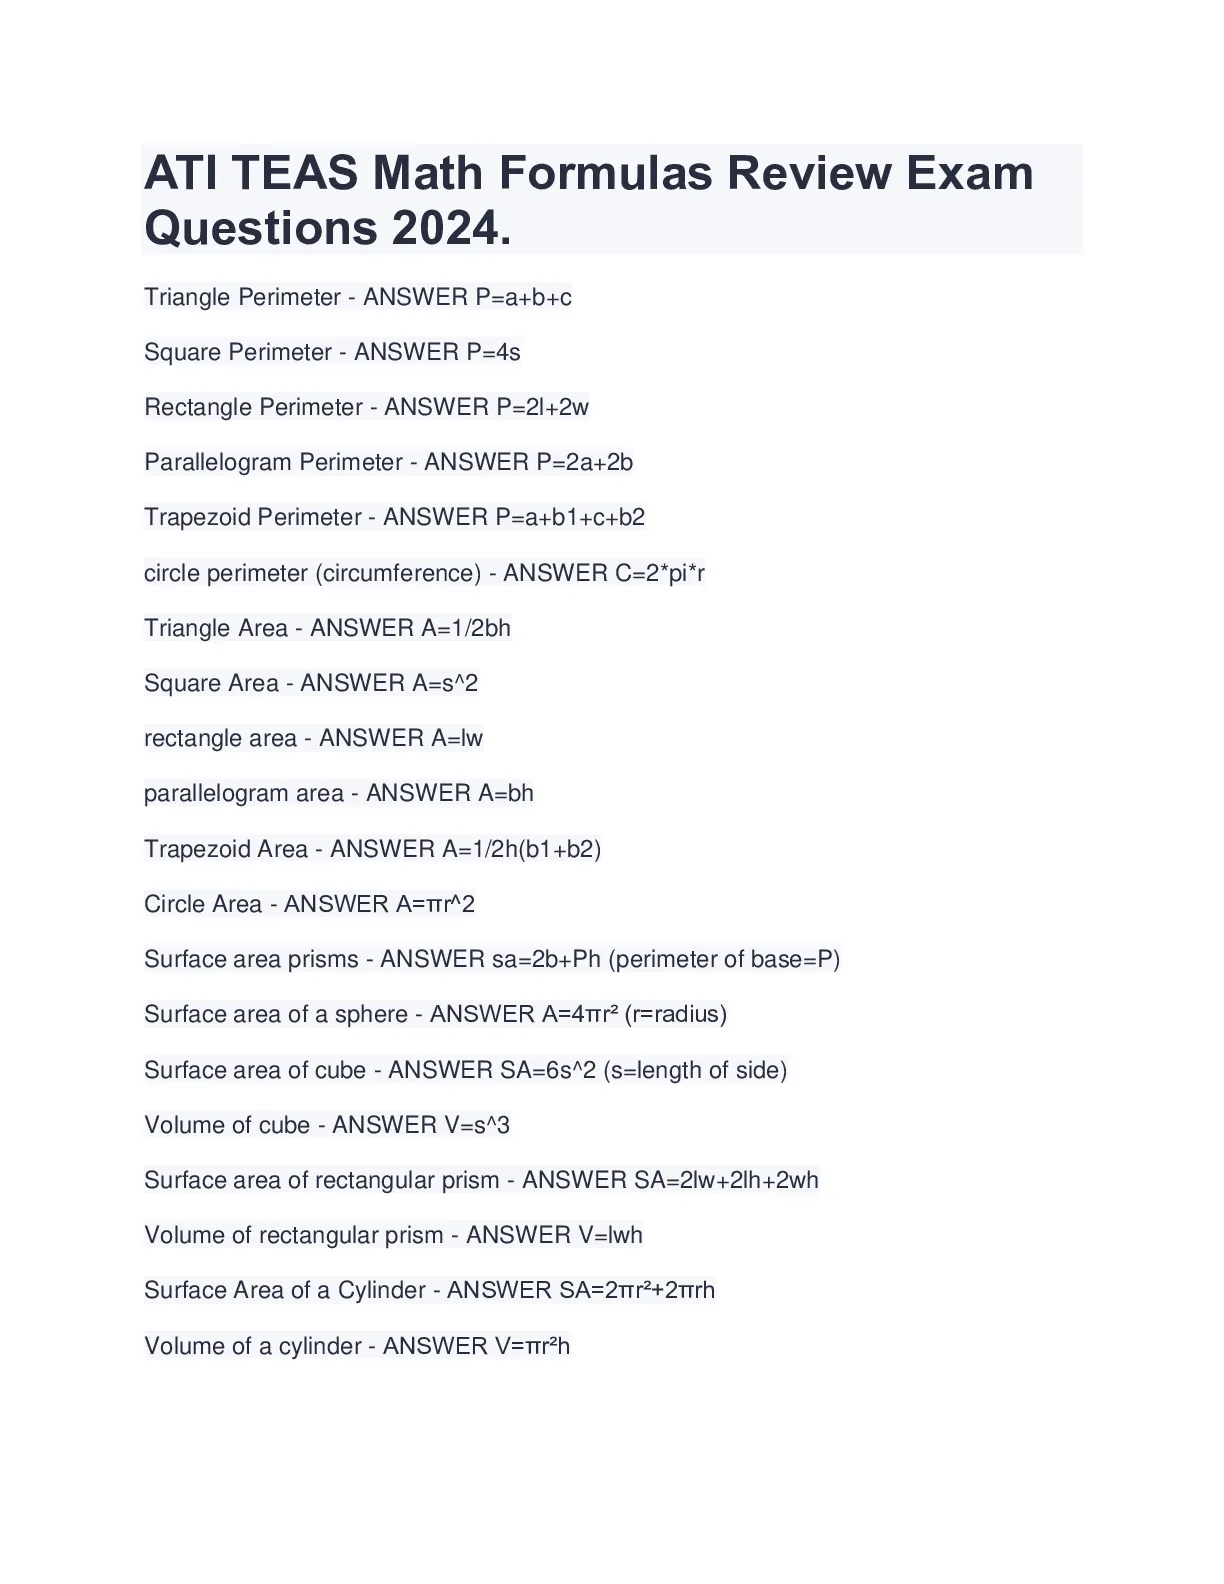Select Surface area of rectangular prism line
1224x1584 pixels.
tap(482, 1180)
